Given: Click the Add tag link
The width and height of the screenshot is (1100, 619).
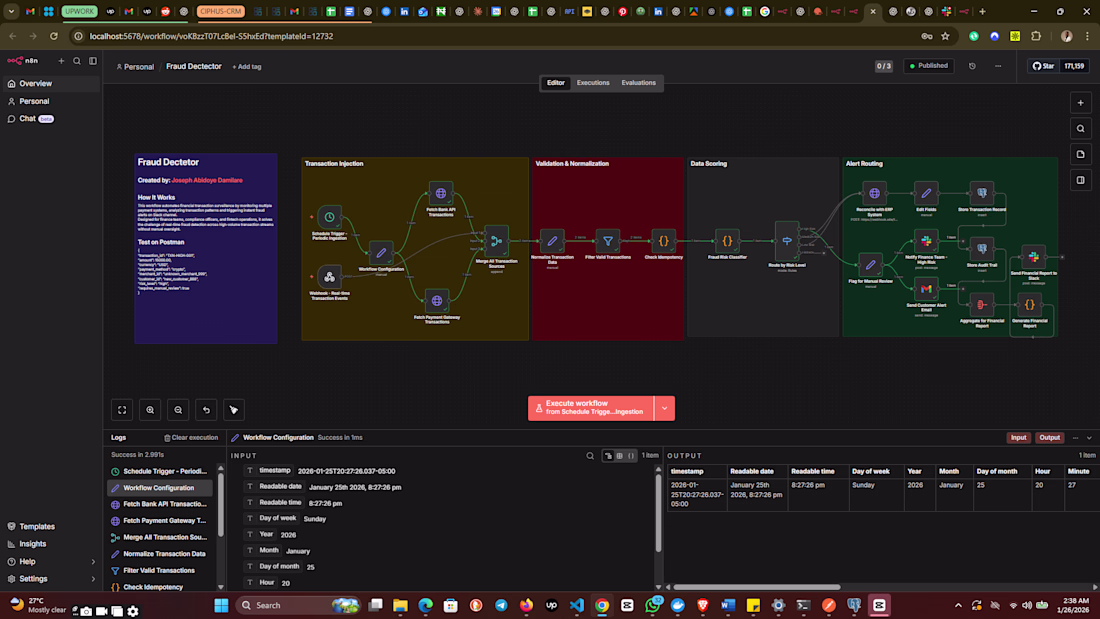Looking at the screenshot, I should 246,67.
